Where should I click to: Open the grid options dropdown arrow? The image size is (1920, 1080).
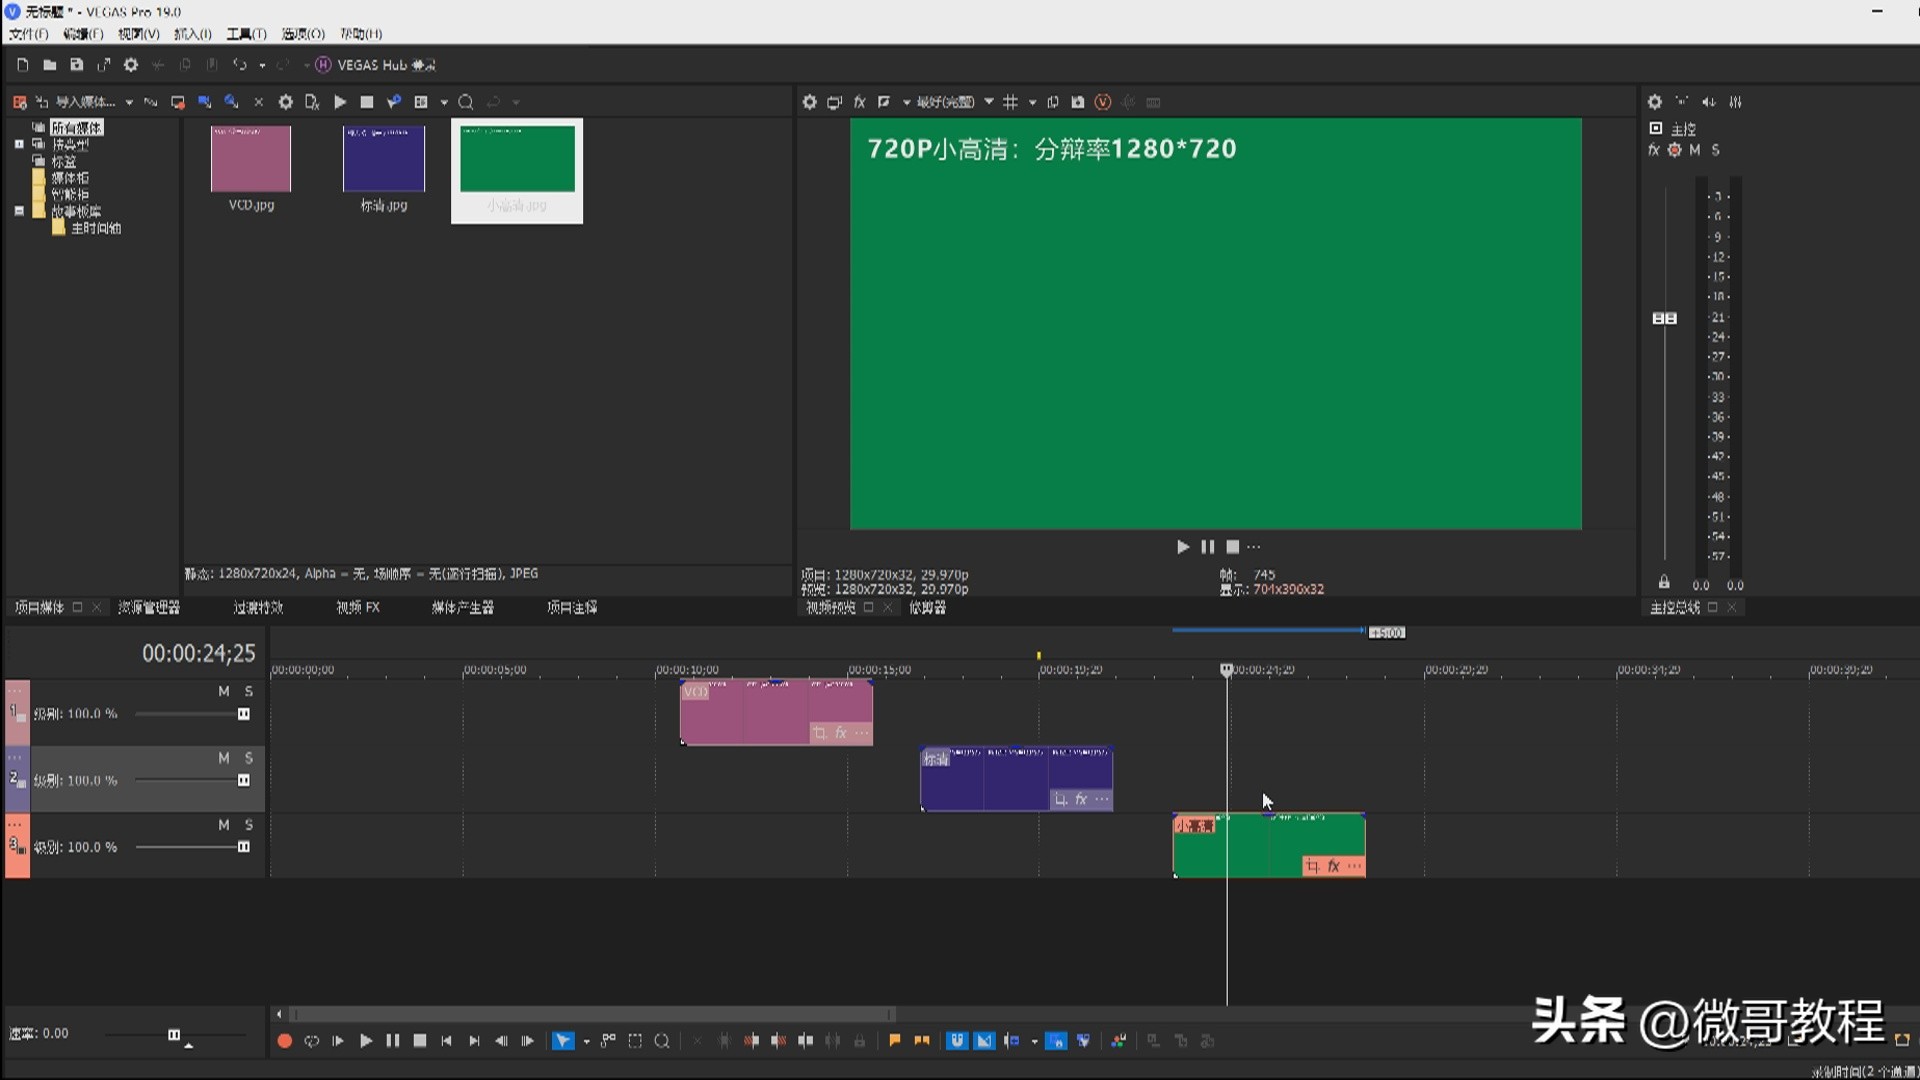point(1032,101)
